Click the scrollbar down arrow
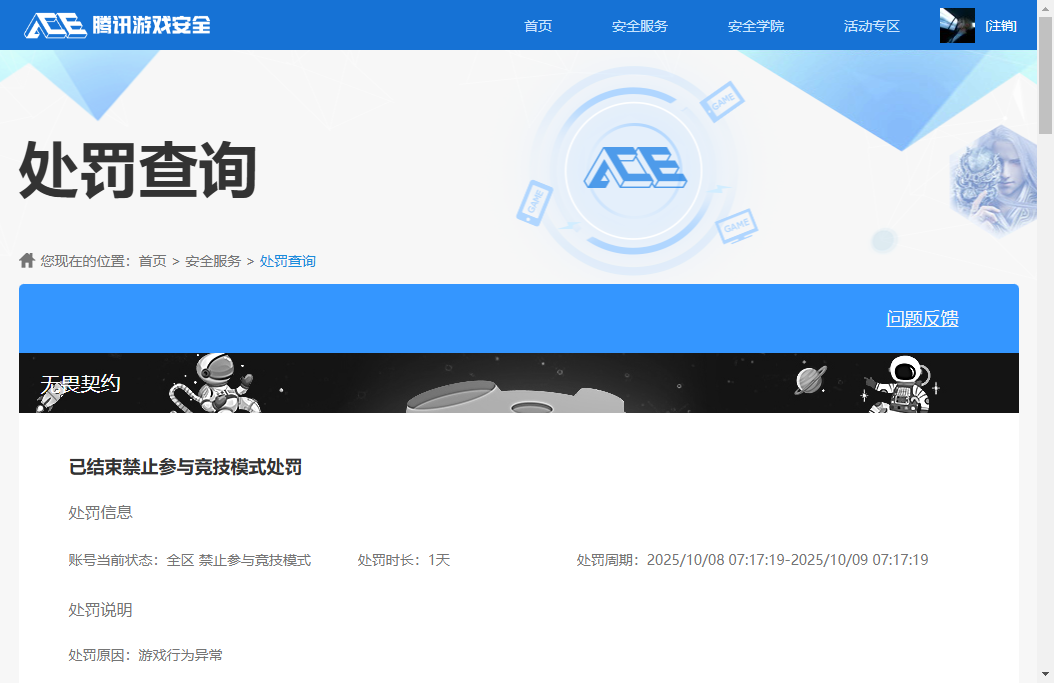This screenshot has width=1054, height=683. tap(1045, 676)
